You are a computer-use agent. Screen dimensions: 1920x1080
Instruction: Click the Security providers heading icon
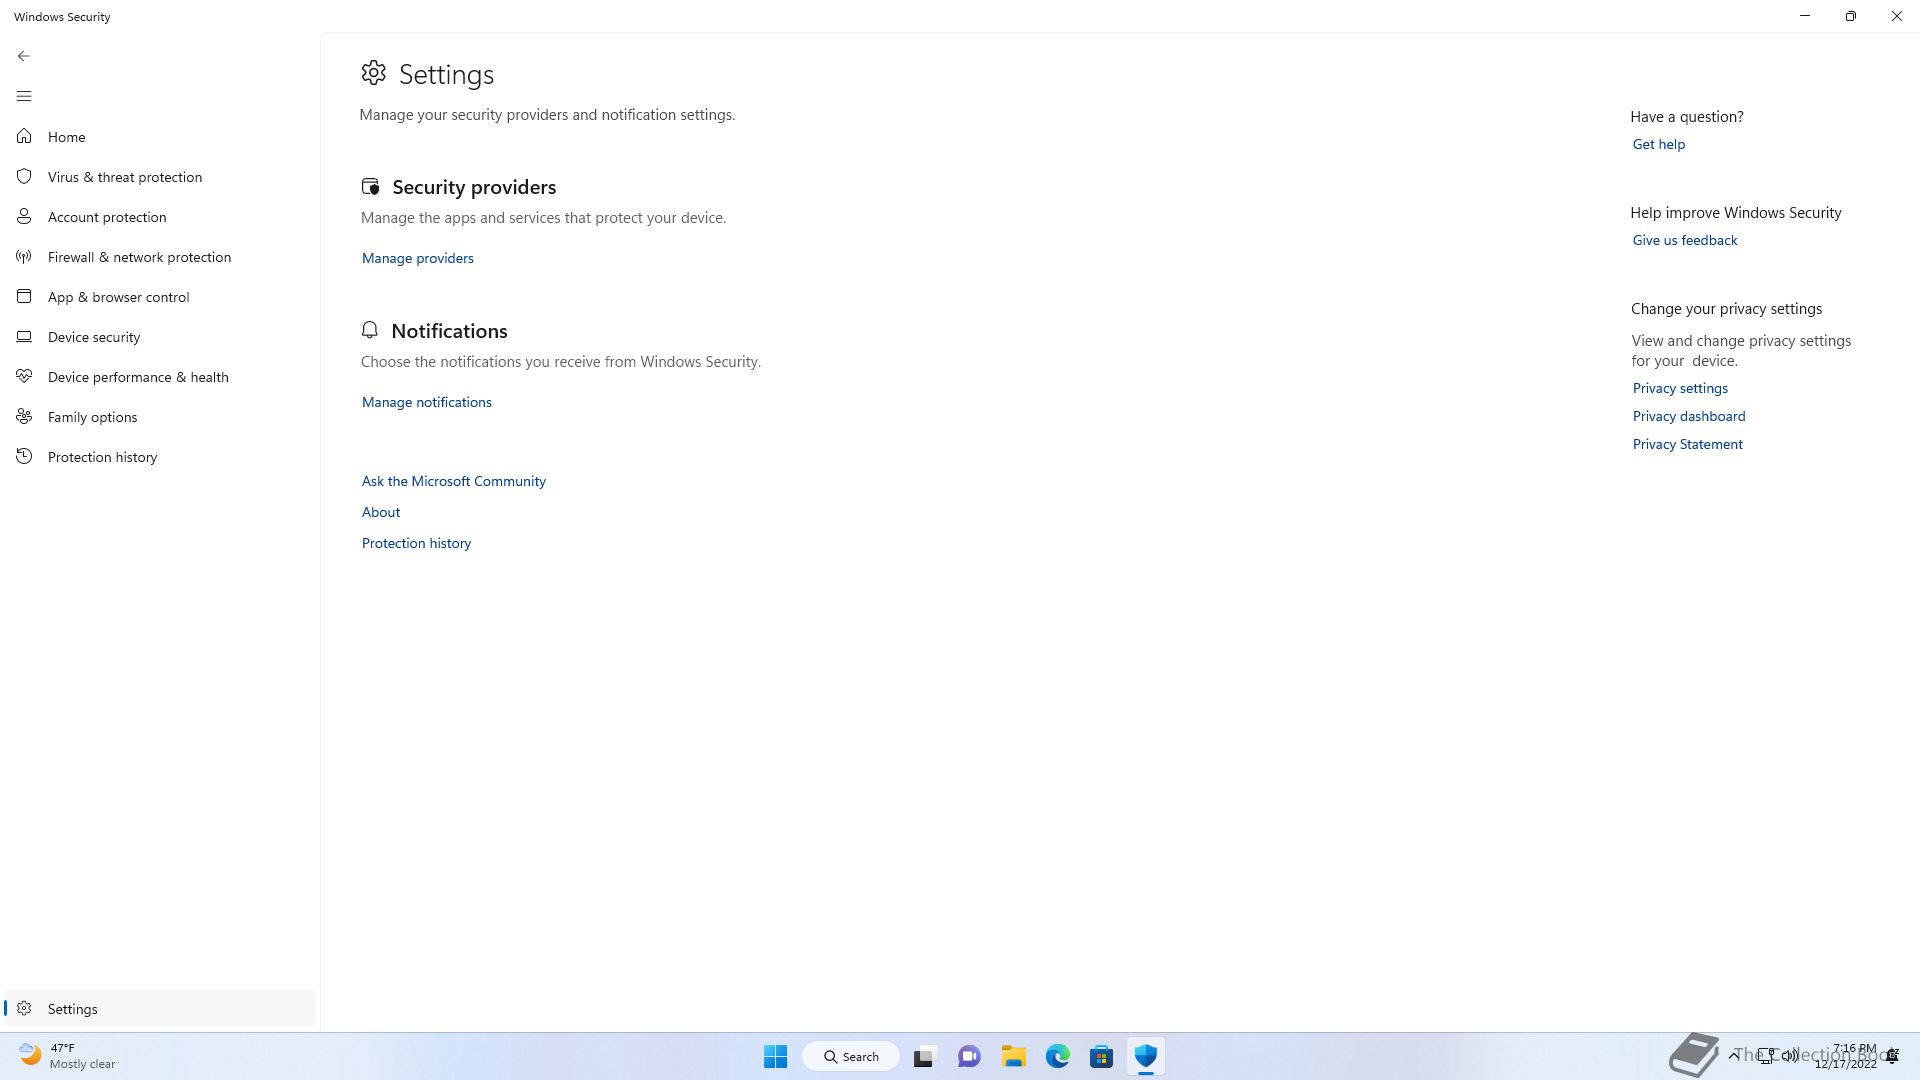(371, 187)
